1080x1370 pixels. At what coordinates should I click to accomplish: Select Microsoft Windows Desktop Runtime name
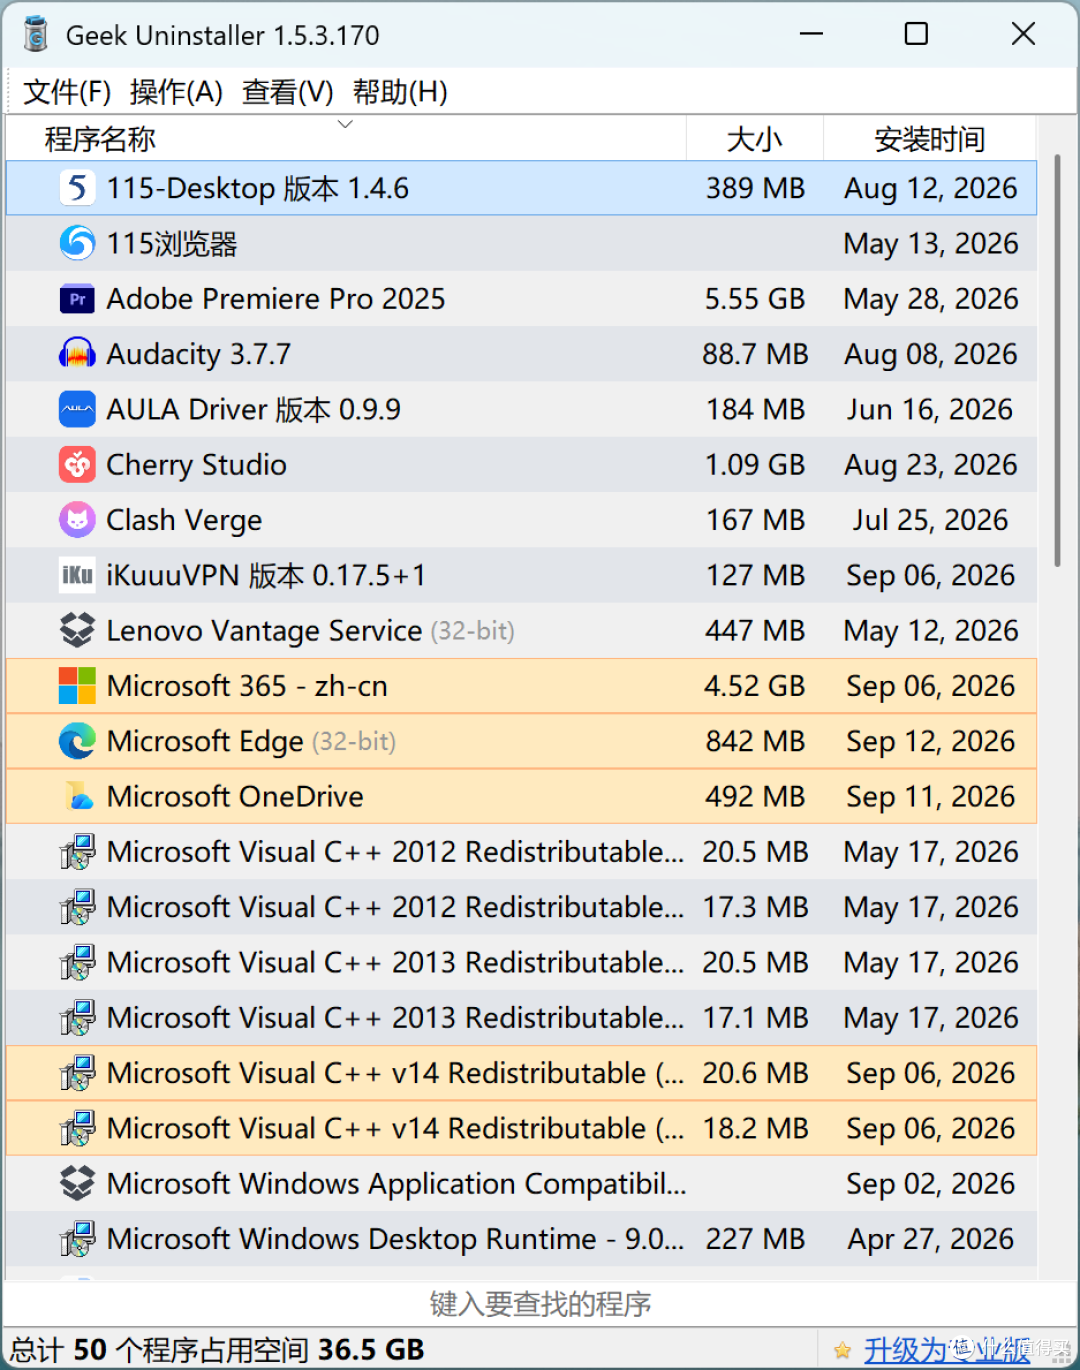(x=396, y=1239)
